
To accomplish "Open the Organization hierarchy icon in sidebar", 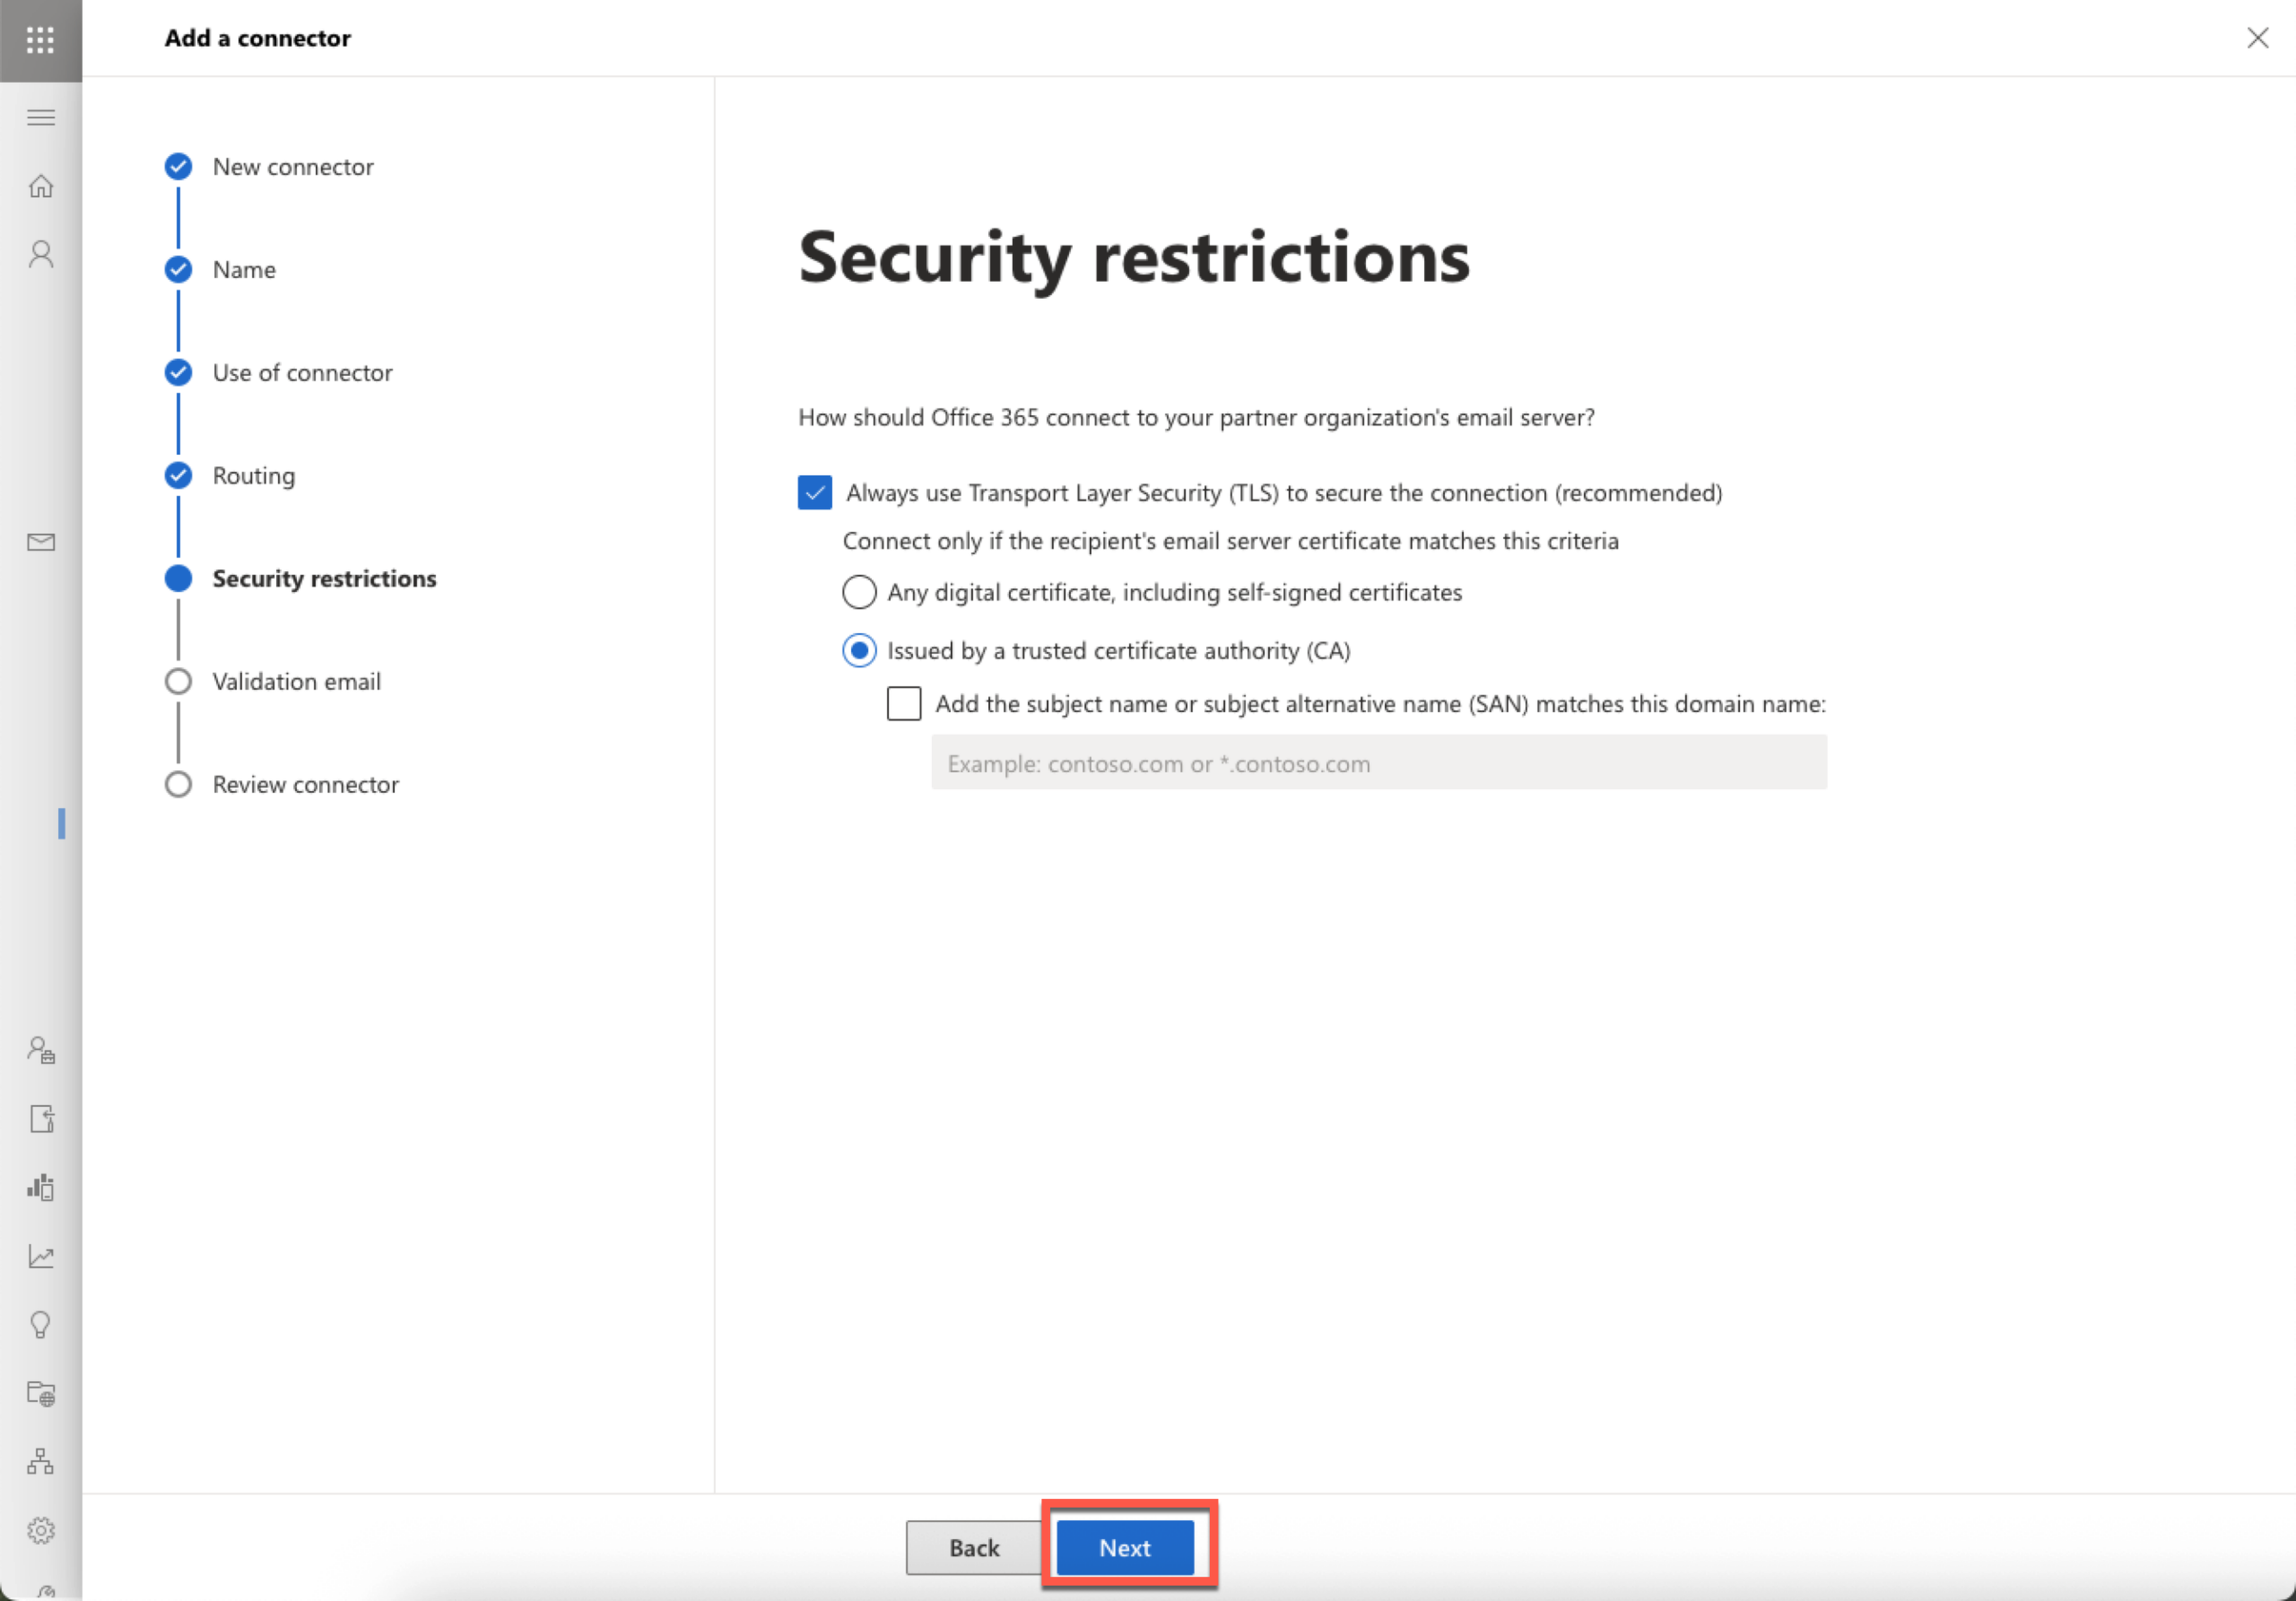I will 41,1461.
